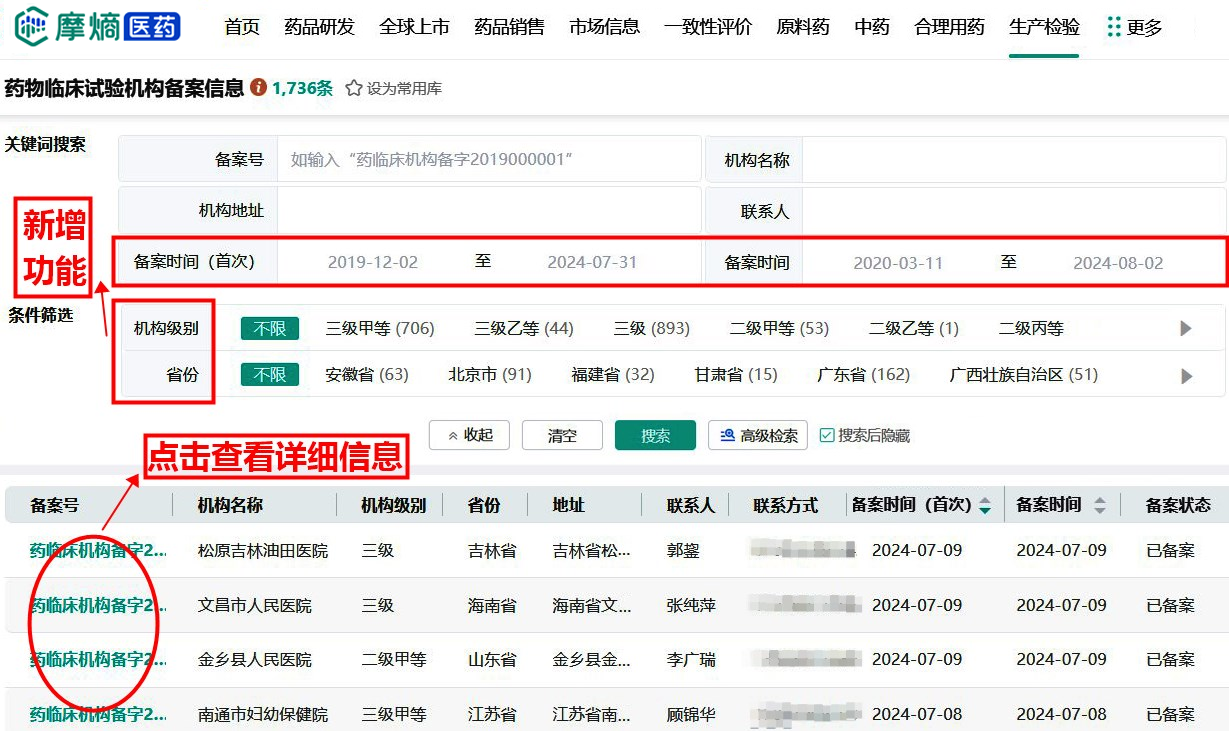Filter by 二级丙等 level
Image resolution: width=1229 pixels, height=731 pixels.
[1031, 328]
